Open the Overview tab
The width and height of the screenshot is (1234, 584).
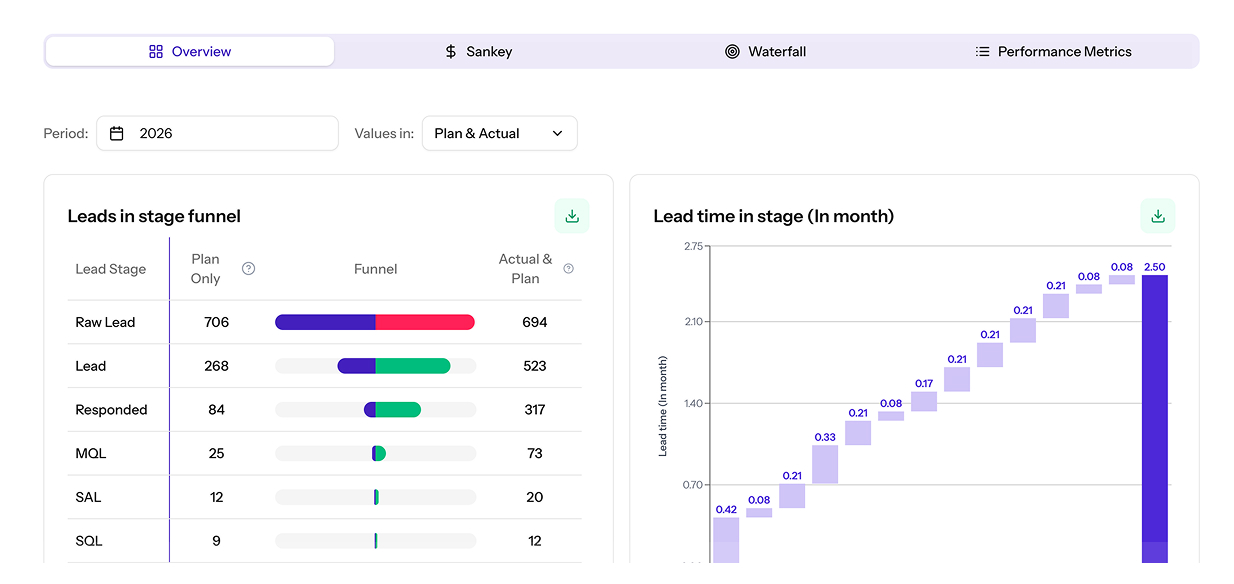coord(190,52)
